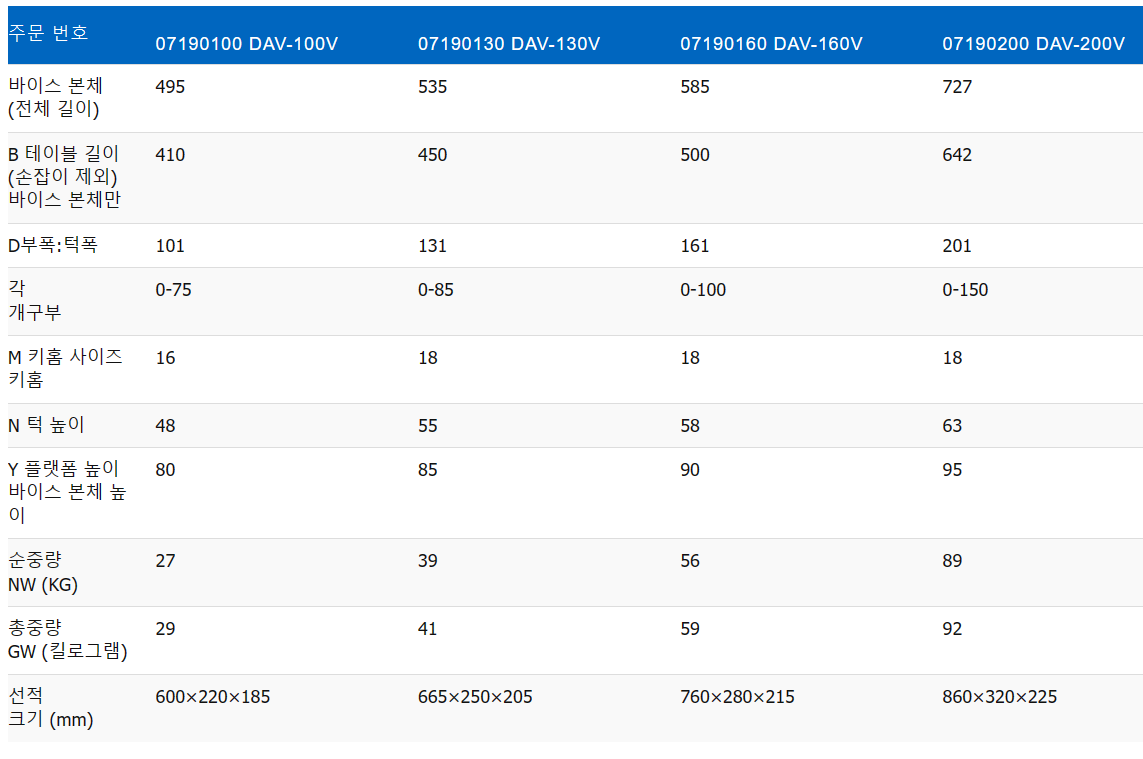Select the N 턱 높이 row label

point(46,426)
